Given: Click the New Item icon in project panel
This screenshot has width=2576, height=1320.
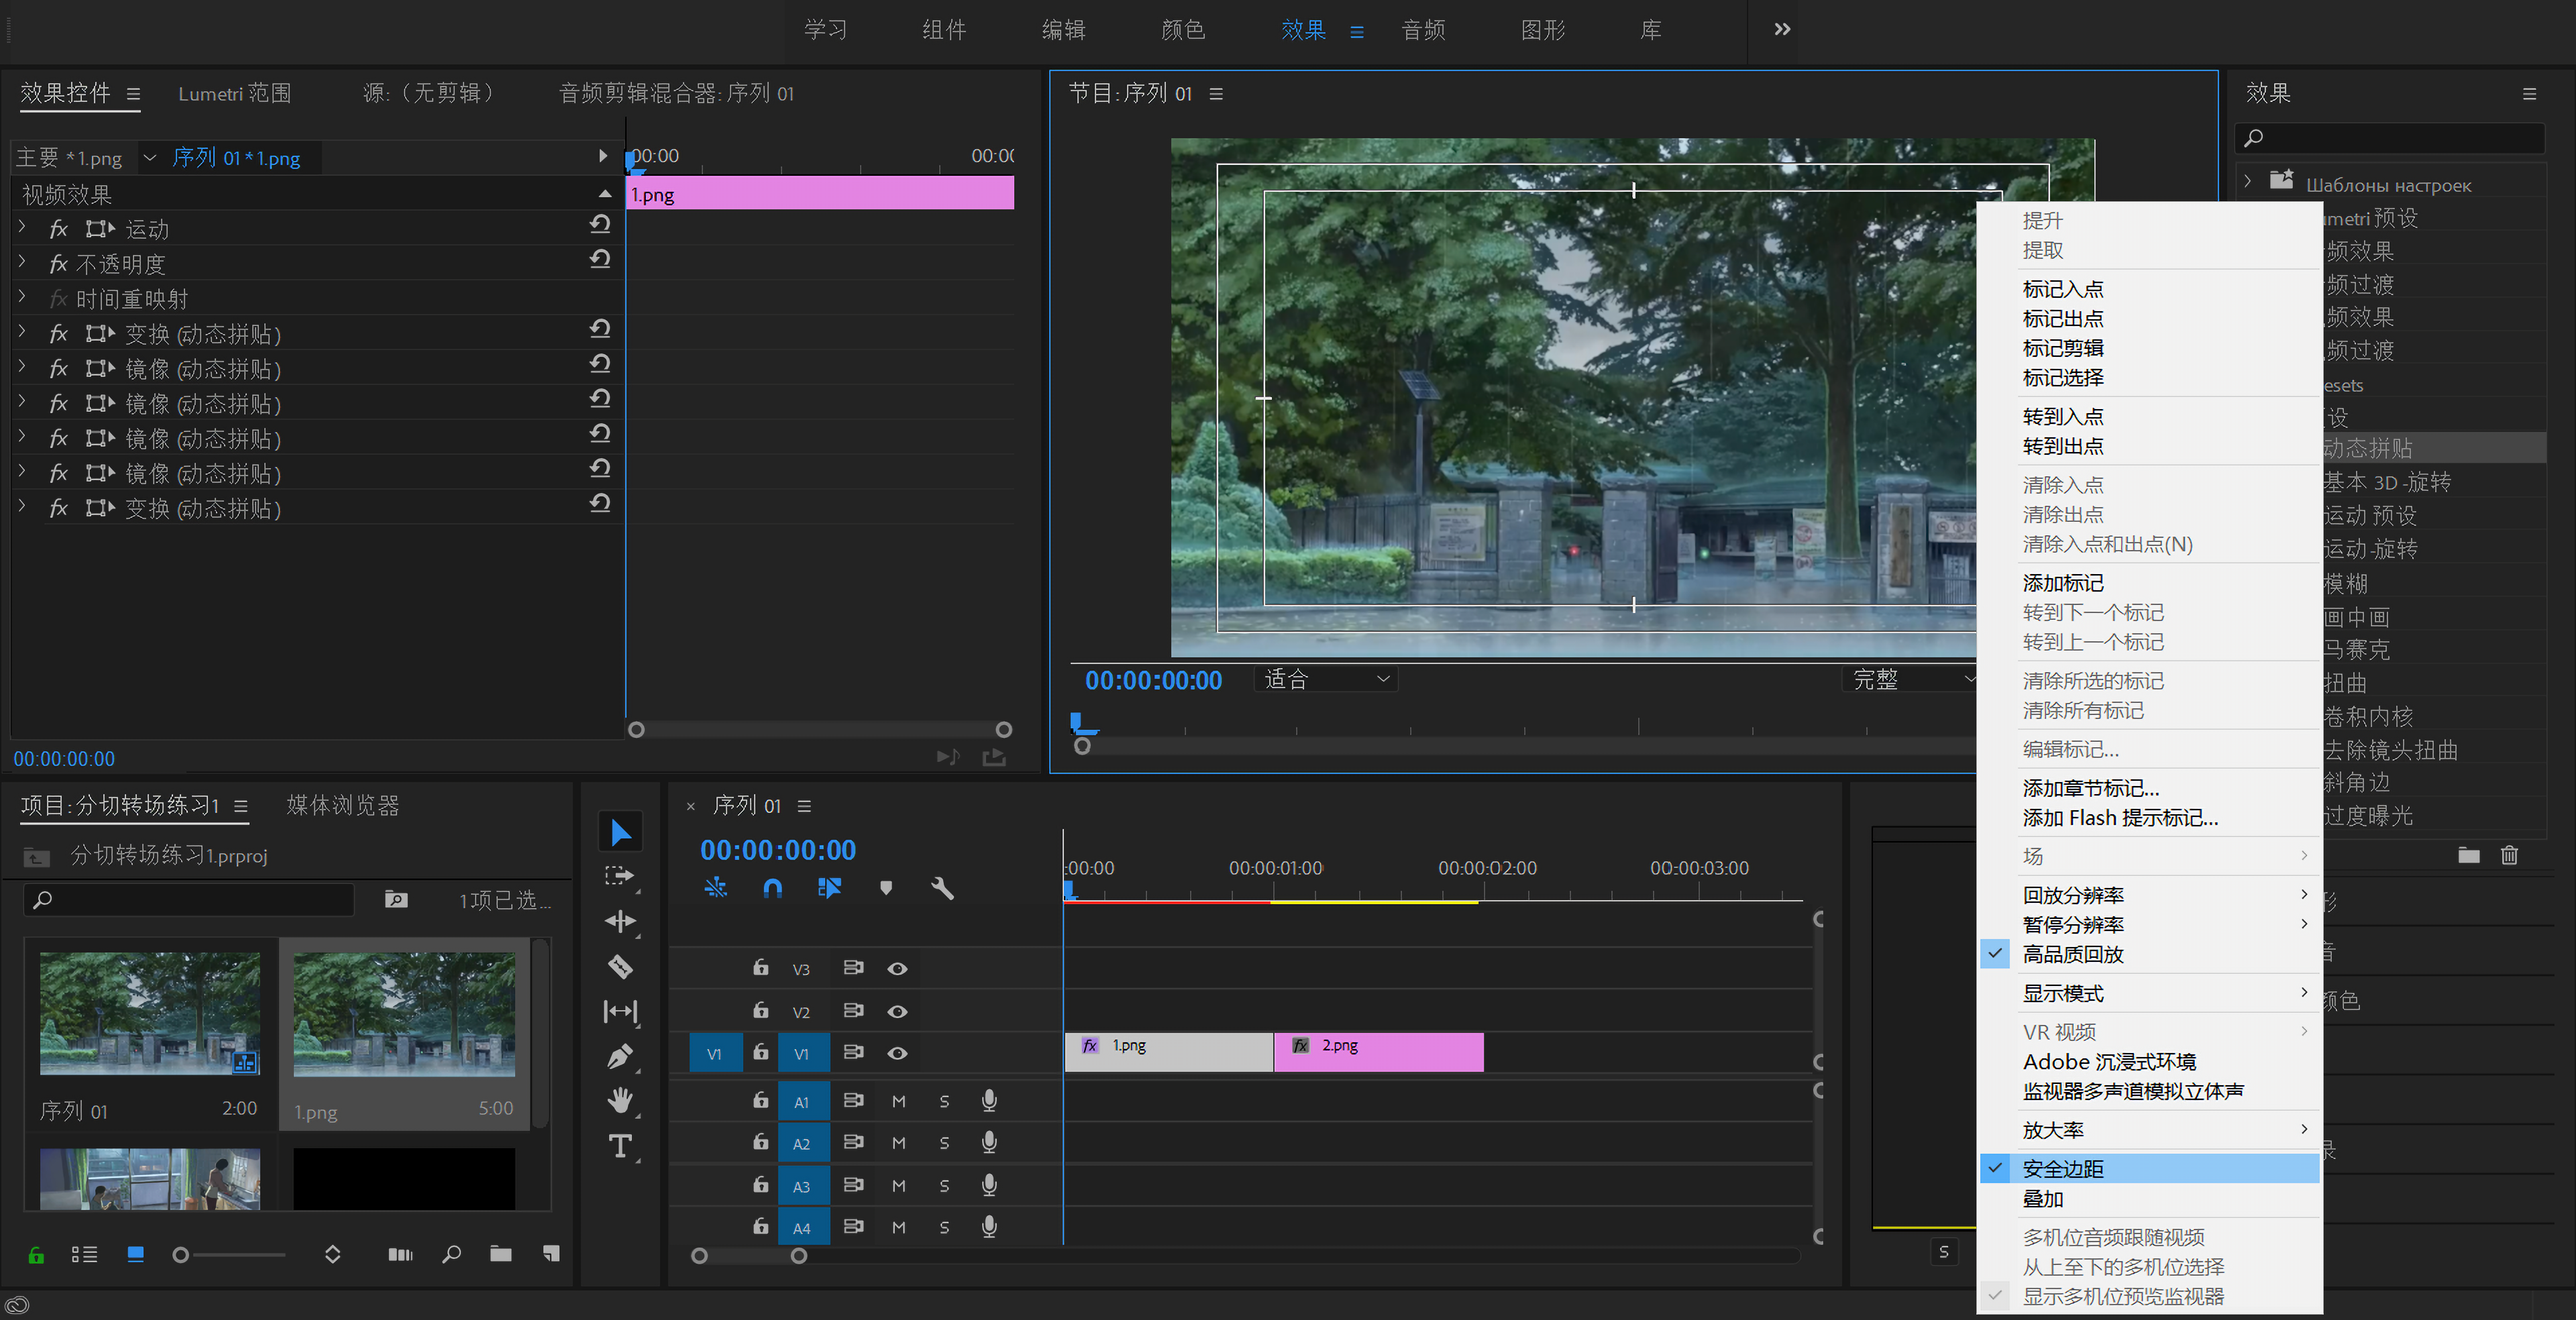Looking at the screenshot, I should (551, 1254).
